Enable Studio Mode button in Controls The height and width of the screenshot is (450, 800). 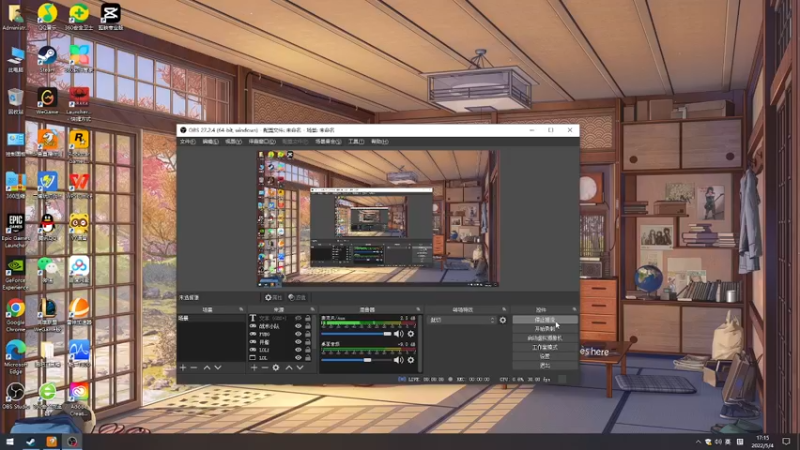click(545, 347)
